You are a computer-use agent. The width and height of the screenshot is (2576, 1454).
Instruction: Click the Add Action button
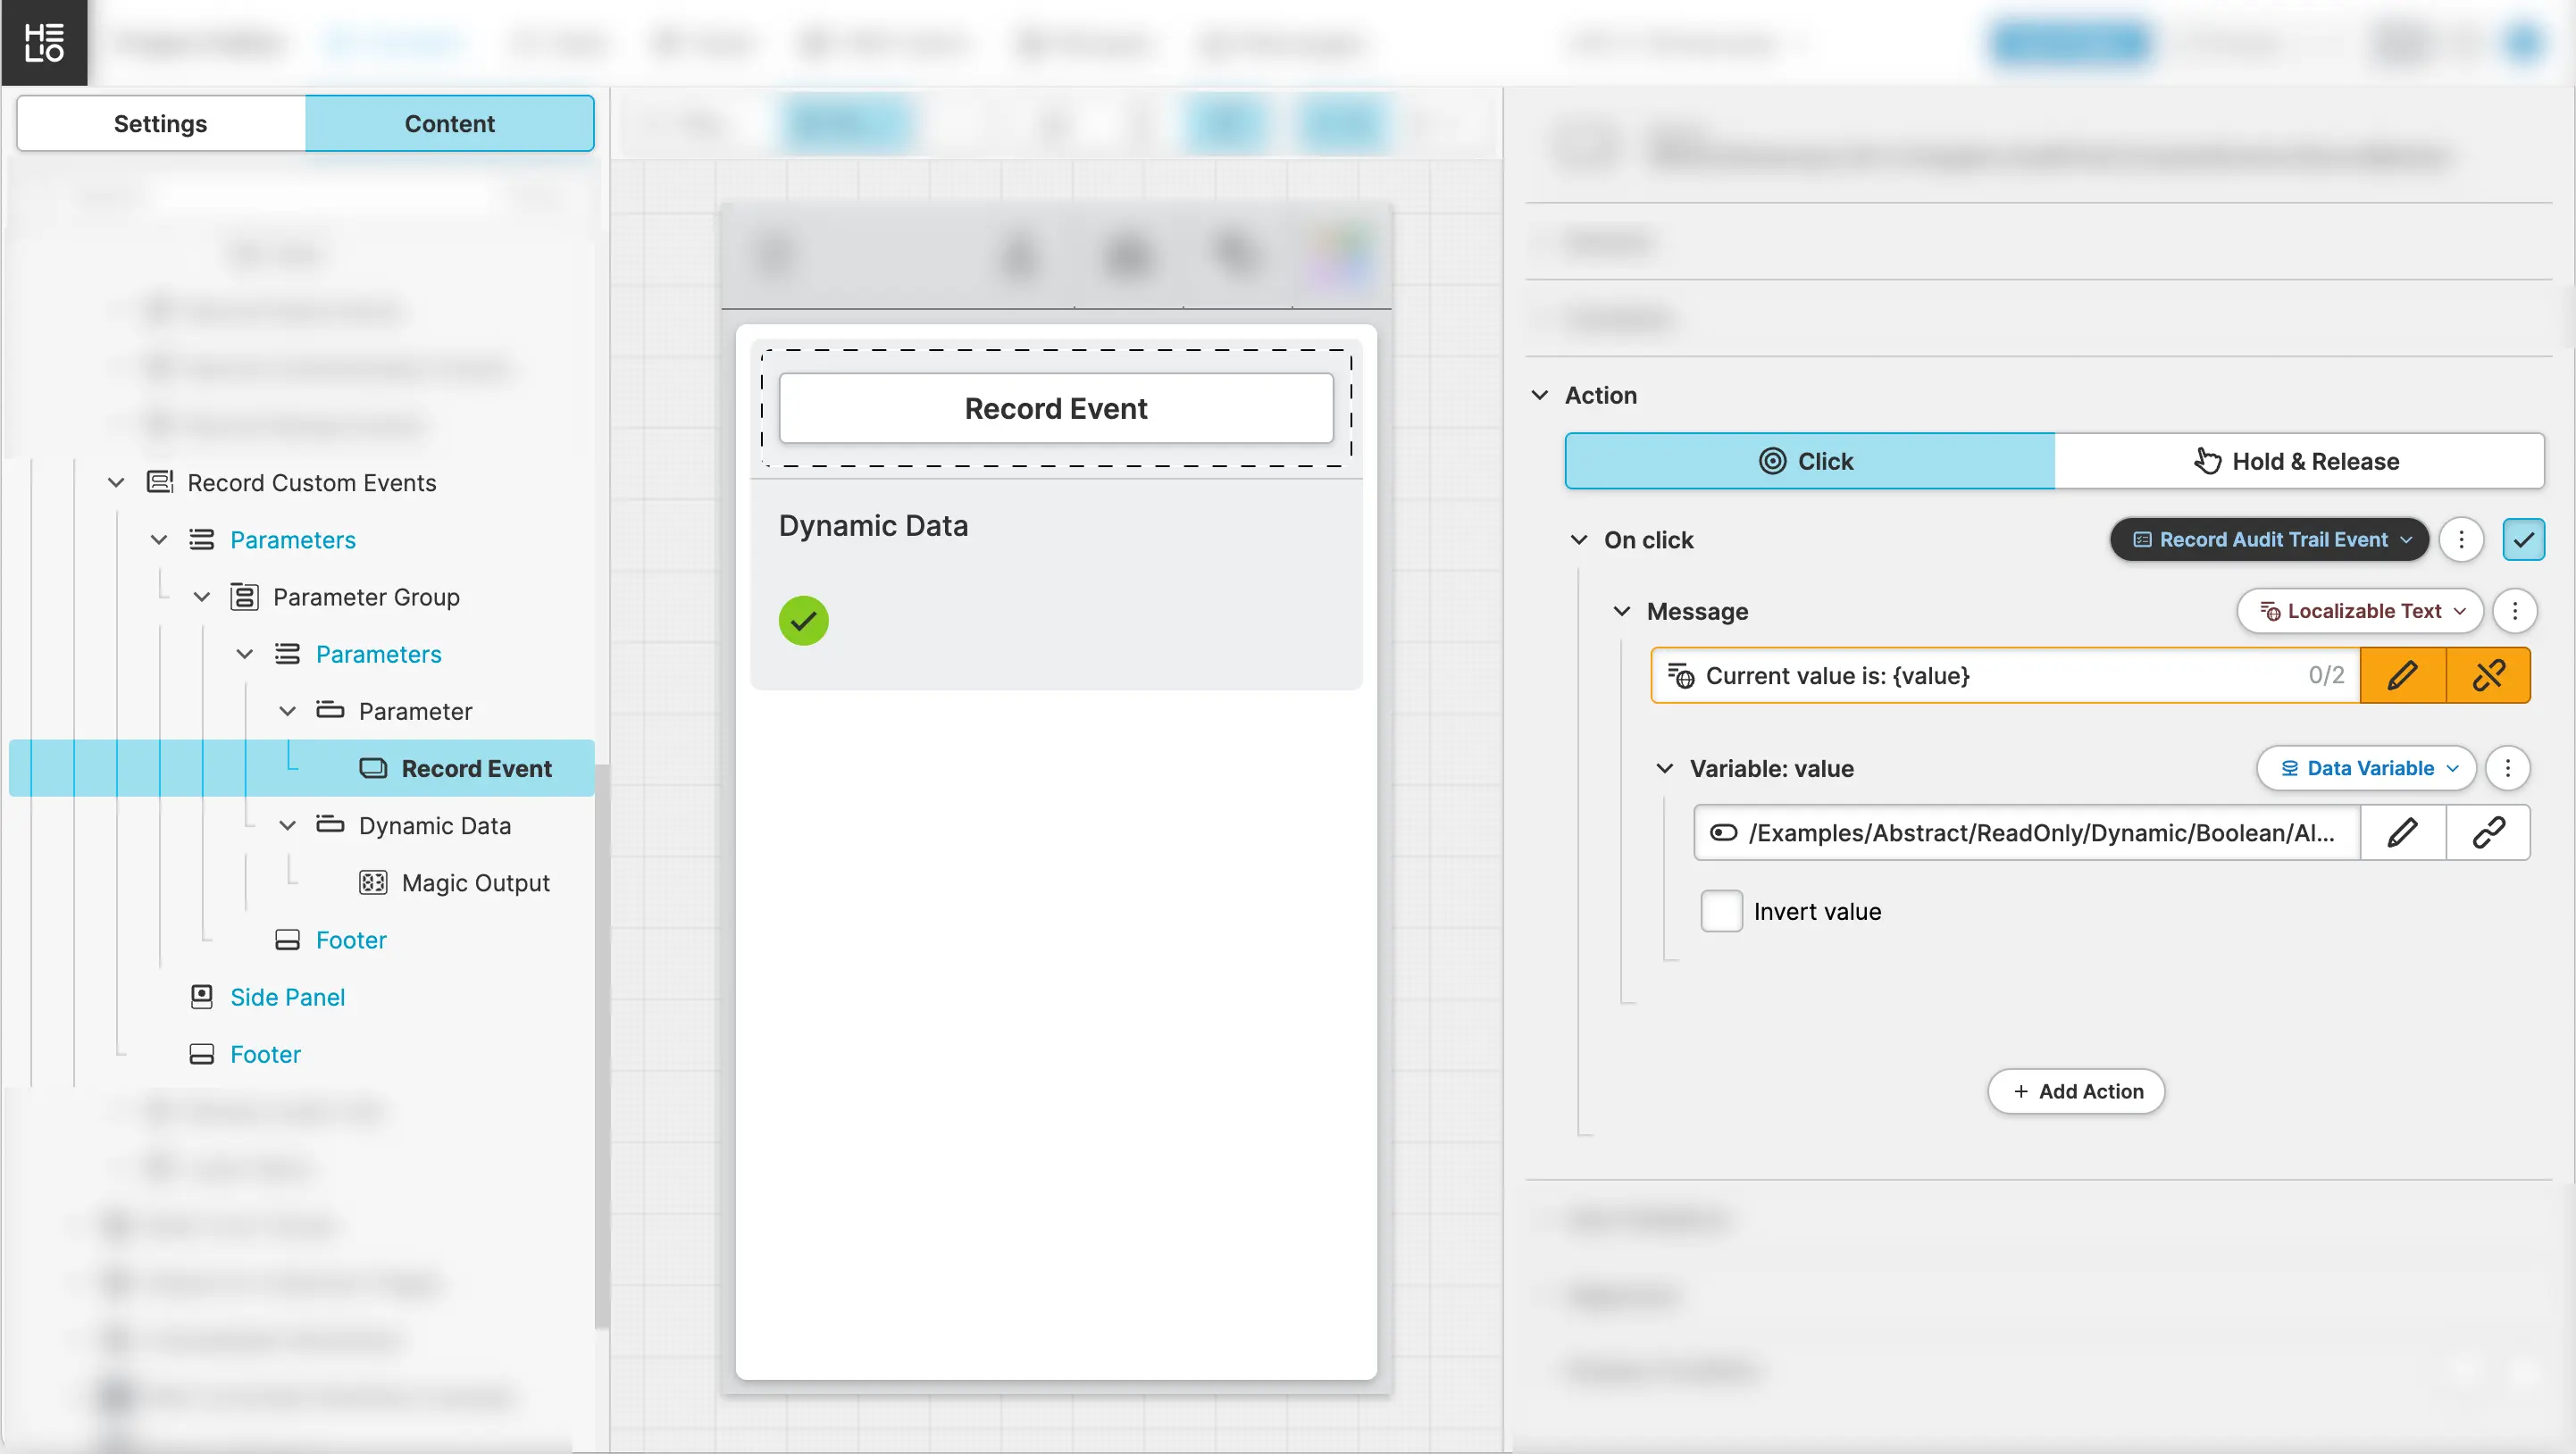[x=2076, y=1091]
